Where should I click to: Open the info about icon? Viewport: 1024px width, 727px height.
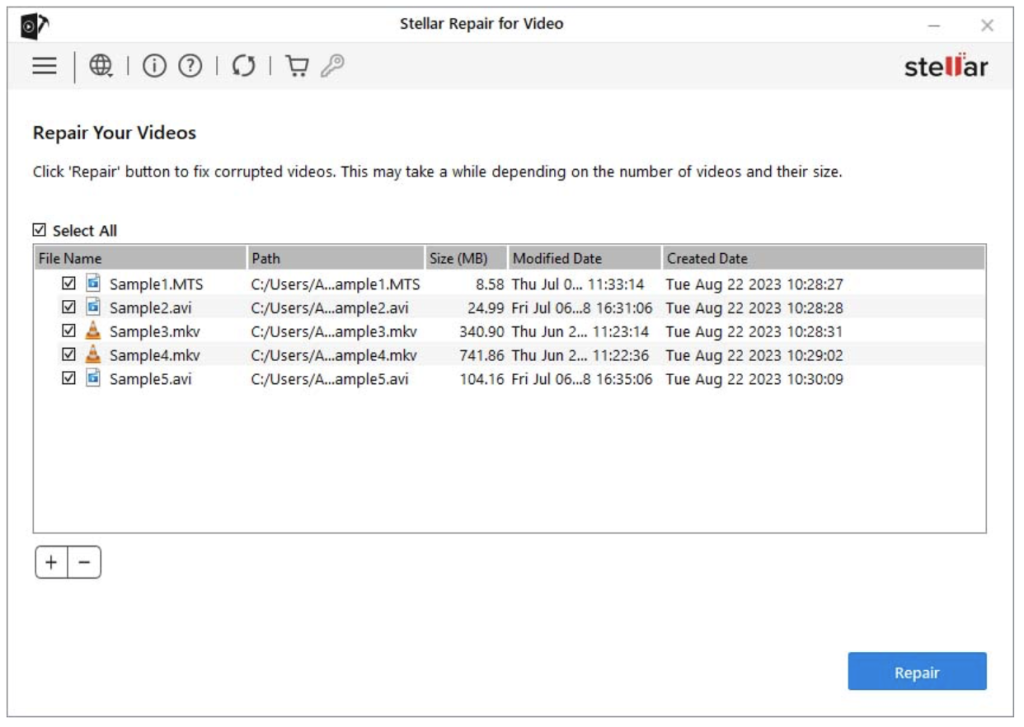pos(154,66)
